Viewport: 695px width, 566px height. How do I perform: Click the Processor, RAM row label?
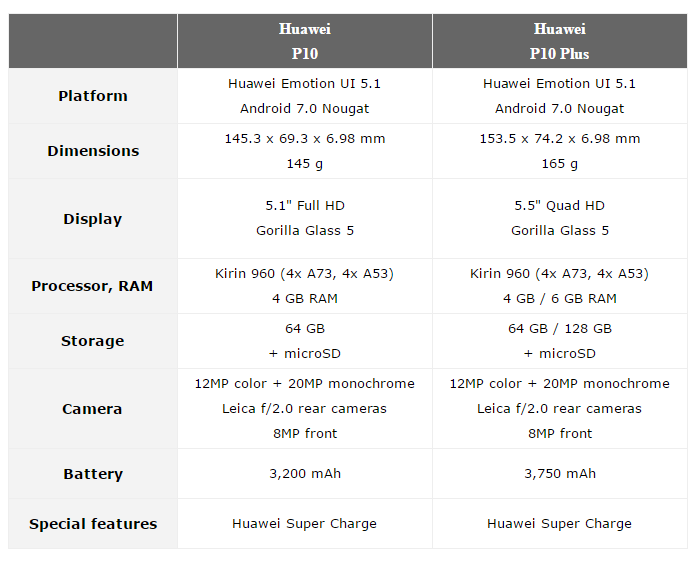[x=93, y=286]
